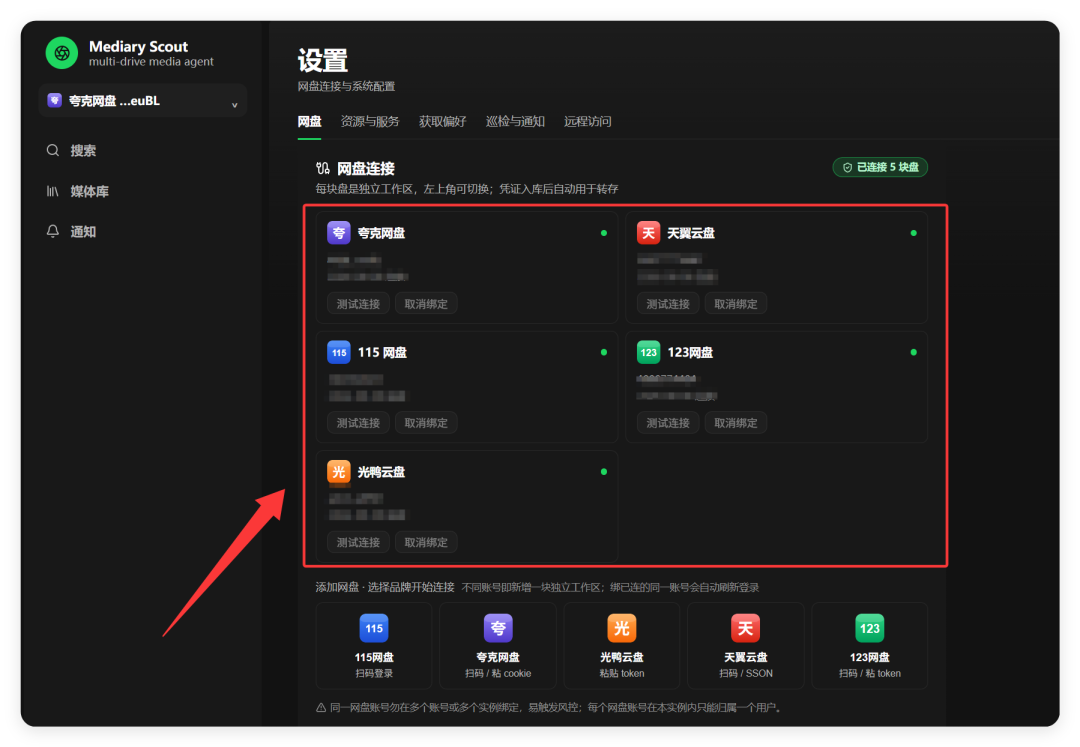Click the 网盘连接 link icon
Image resolution: width=1080 pixels, height=747 pixels.
pyautogui.click(x=322, y=168)
